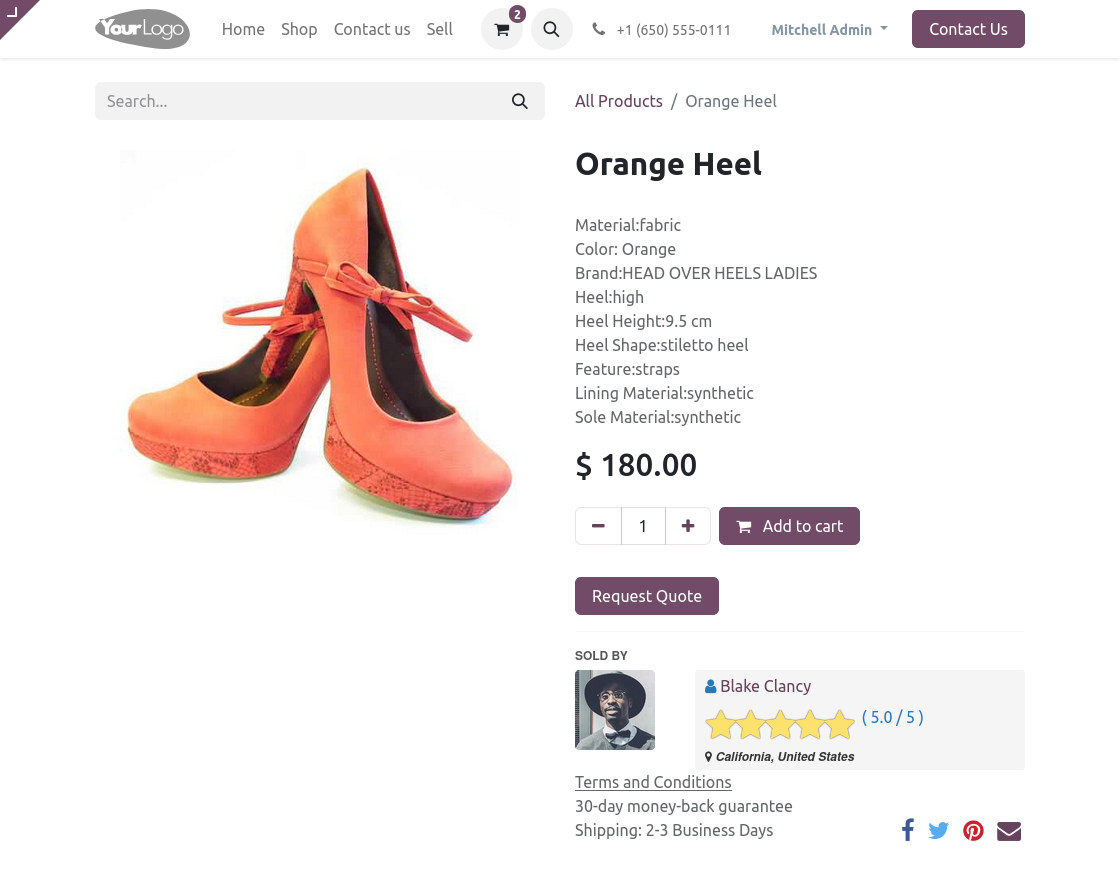1120x880 pixels.
Task: Click the seller's five-star rating
Action: click(x=780, y=723)
